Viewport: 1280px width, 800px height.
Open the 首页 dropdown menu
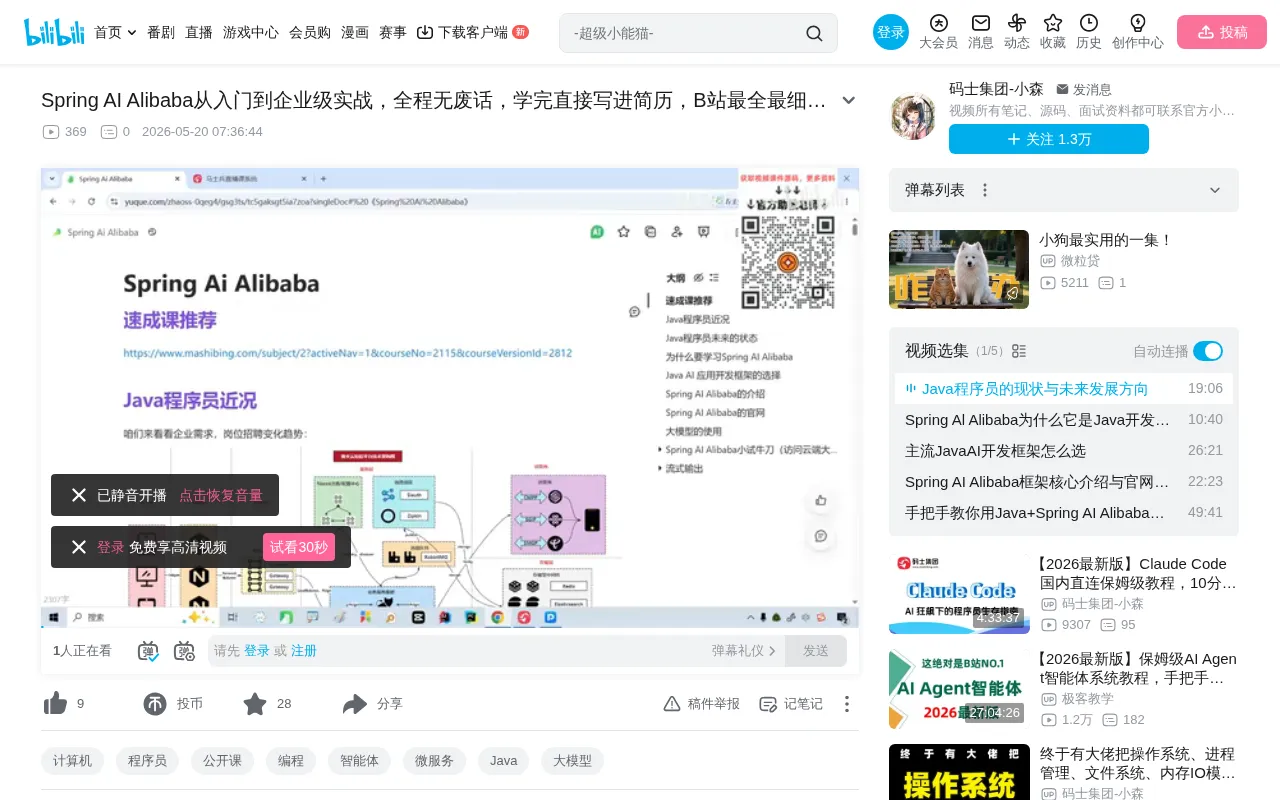coord(115,32)
